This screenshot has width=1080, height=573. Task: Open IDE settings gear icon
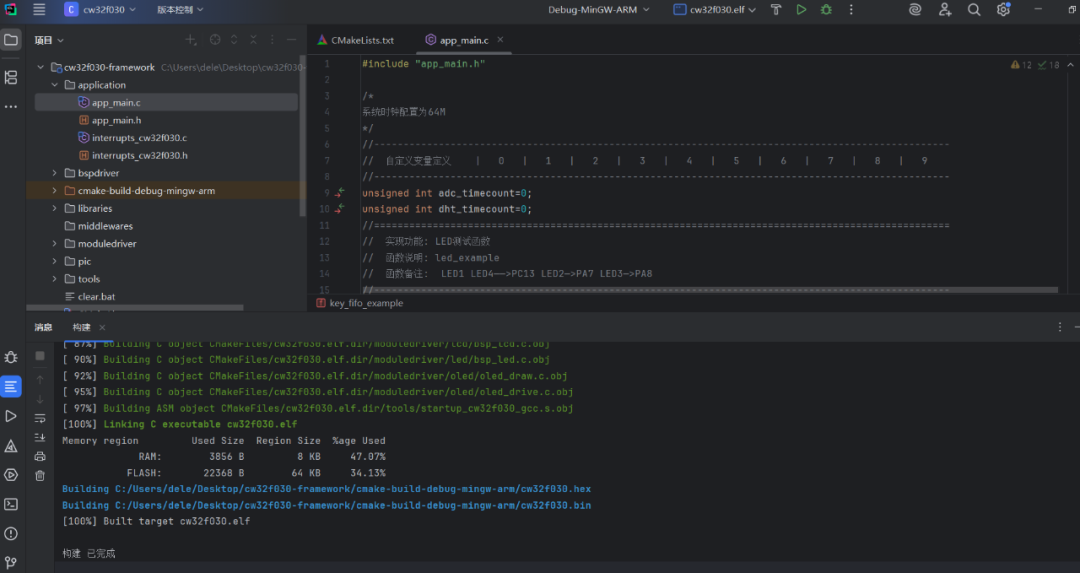pos(1004,10)
